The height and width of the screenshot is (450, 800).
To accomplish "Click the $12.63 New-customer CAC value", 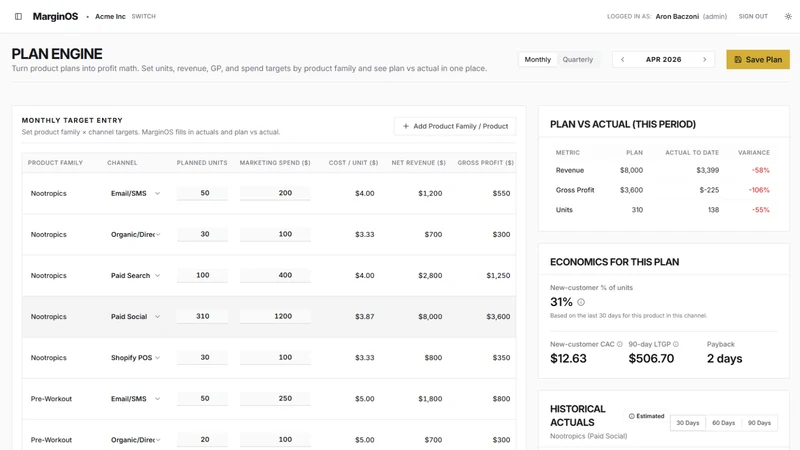I will pyautogui.click(x=568, y=359).
